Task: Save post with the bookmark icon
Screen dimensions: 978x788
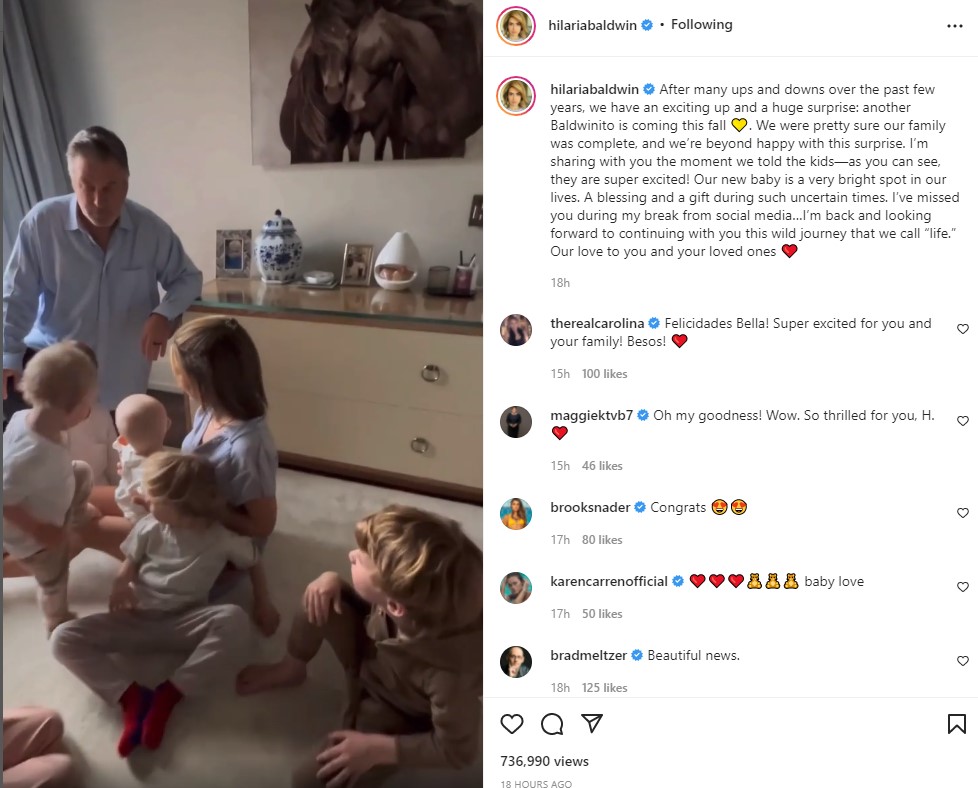Action: (x=956, y=724)
